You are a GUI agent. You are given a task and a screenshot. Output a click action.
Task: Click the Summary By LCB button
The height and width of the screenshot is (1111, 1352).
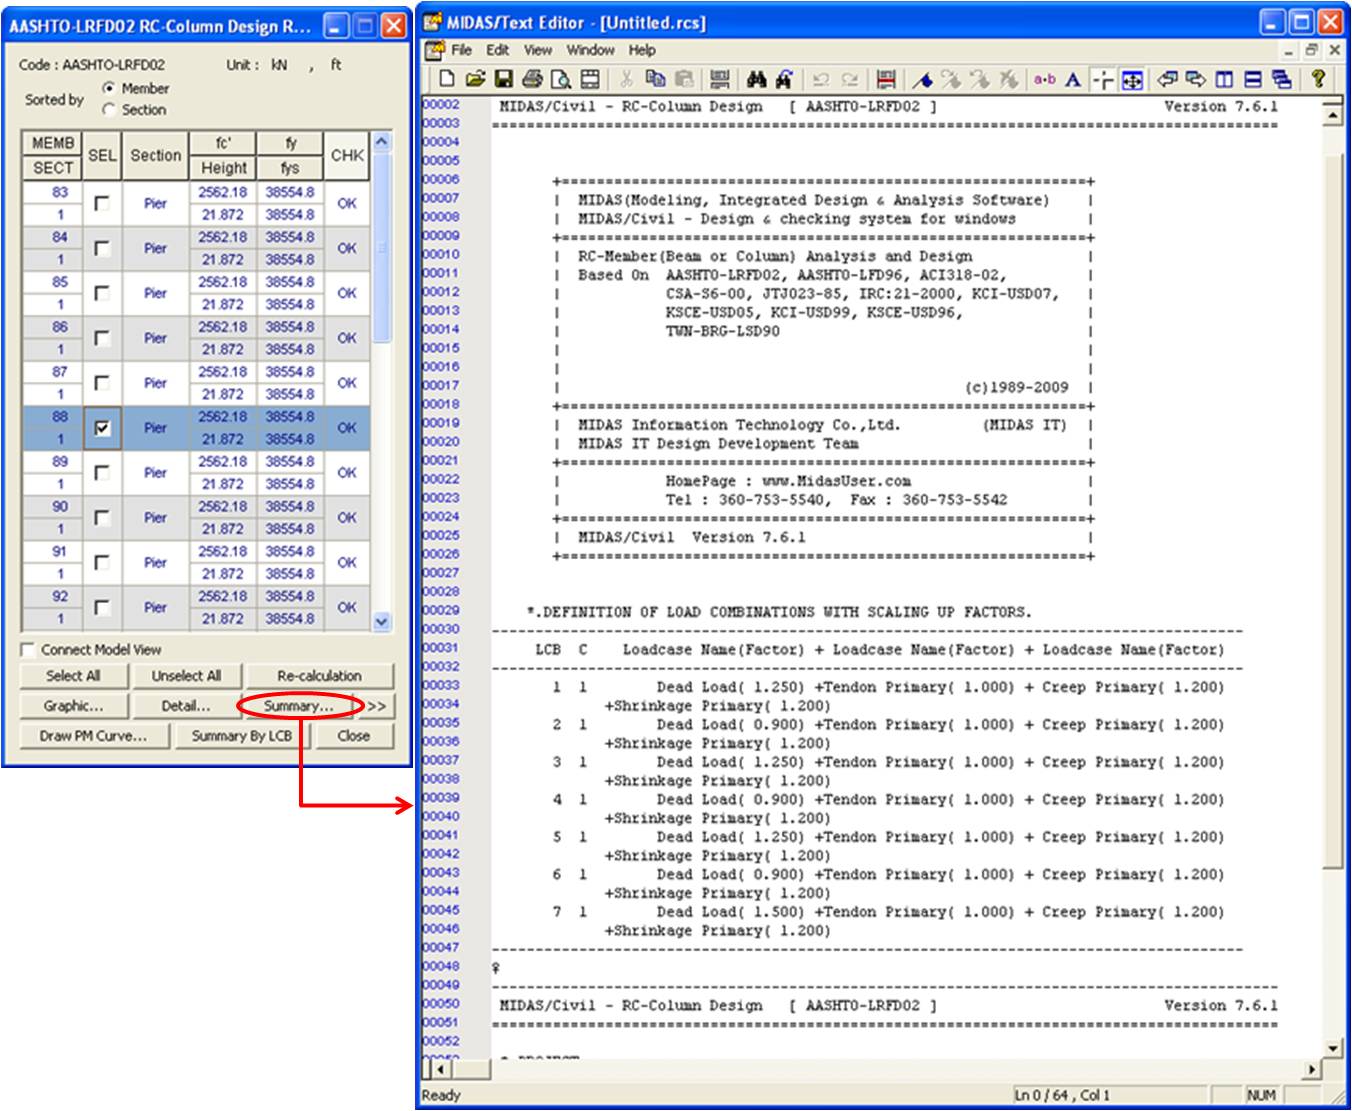pos(242,736)
